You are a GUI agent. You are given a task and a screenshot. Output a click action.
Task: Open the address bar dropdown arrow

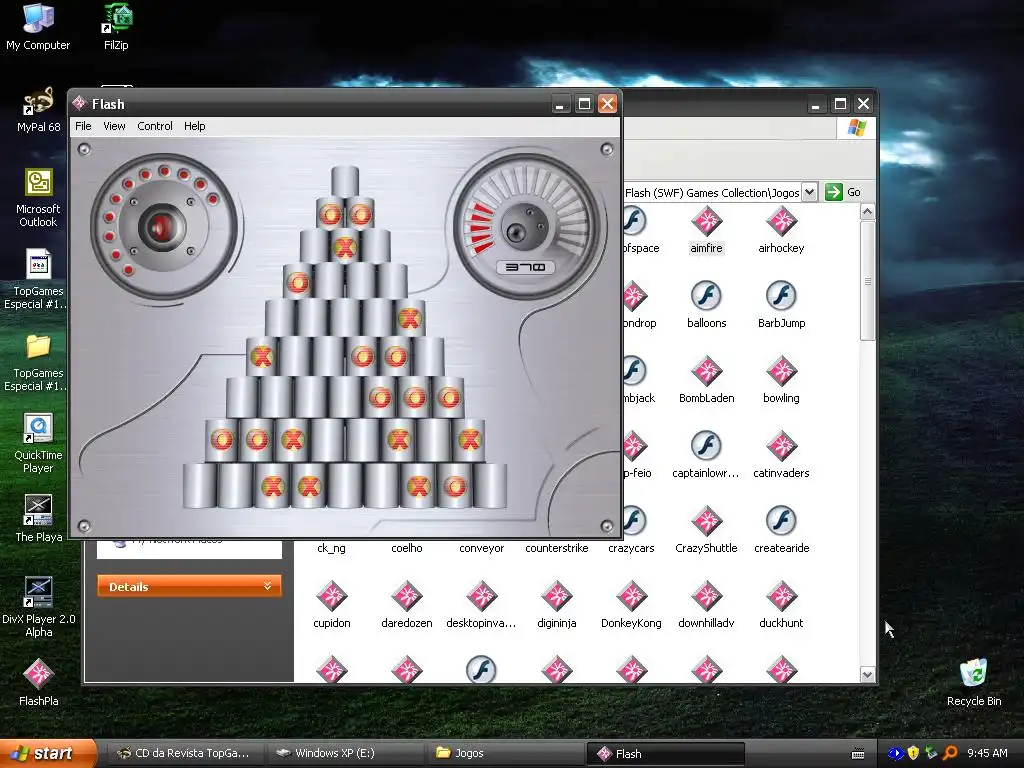point(809,192)
